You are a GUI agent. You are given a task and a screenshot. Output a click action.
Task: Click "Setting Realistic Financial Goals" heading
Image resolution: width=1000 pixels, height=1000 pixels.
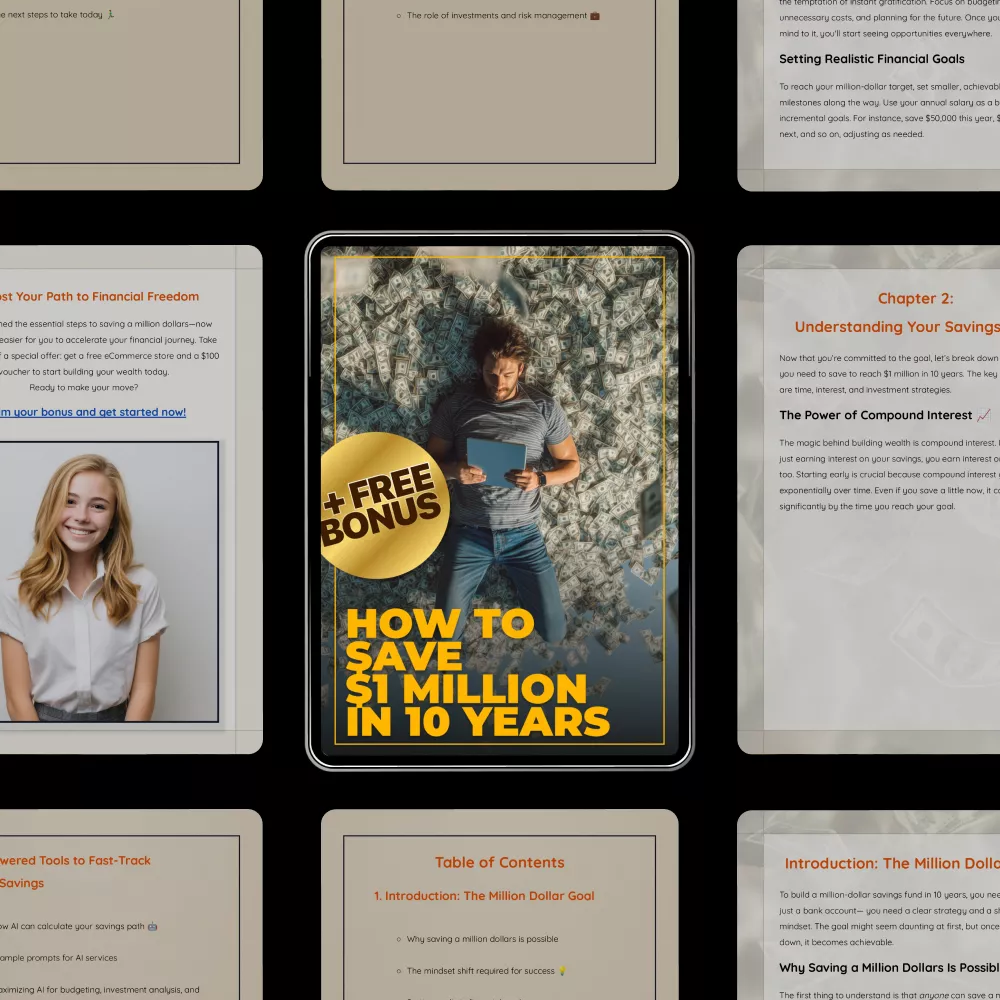[872, 59]
